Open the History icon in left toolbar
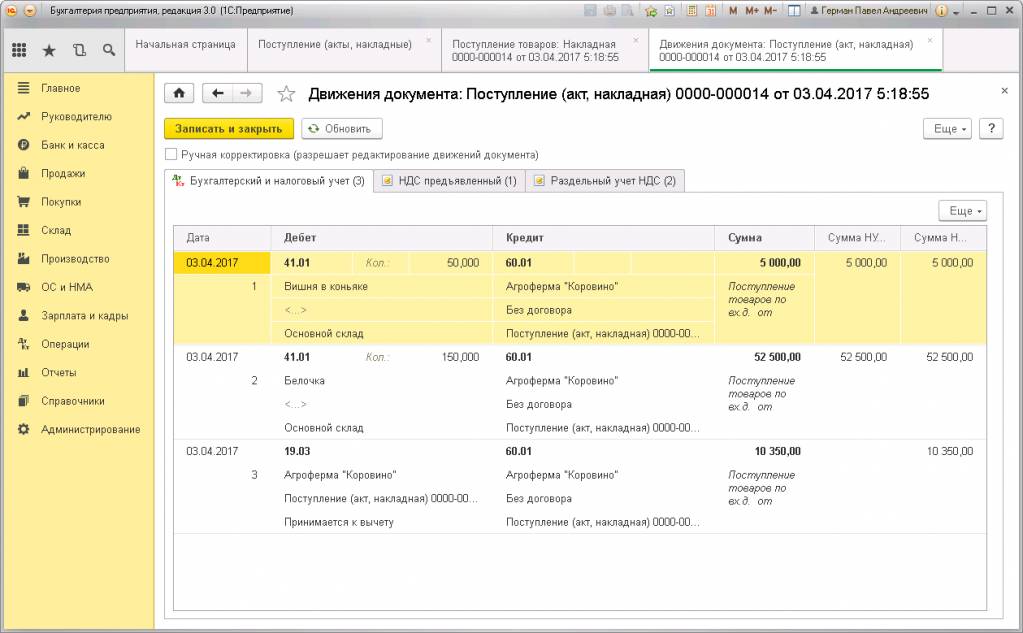 pos(79,50)
